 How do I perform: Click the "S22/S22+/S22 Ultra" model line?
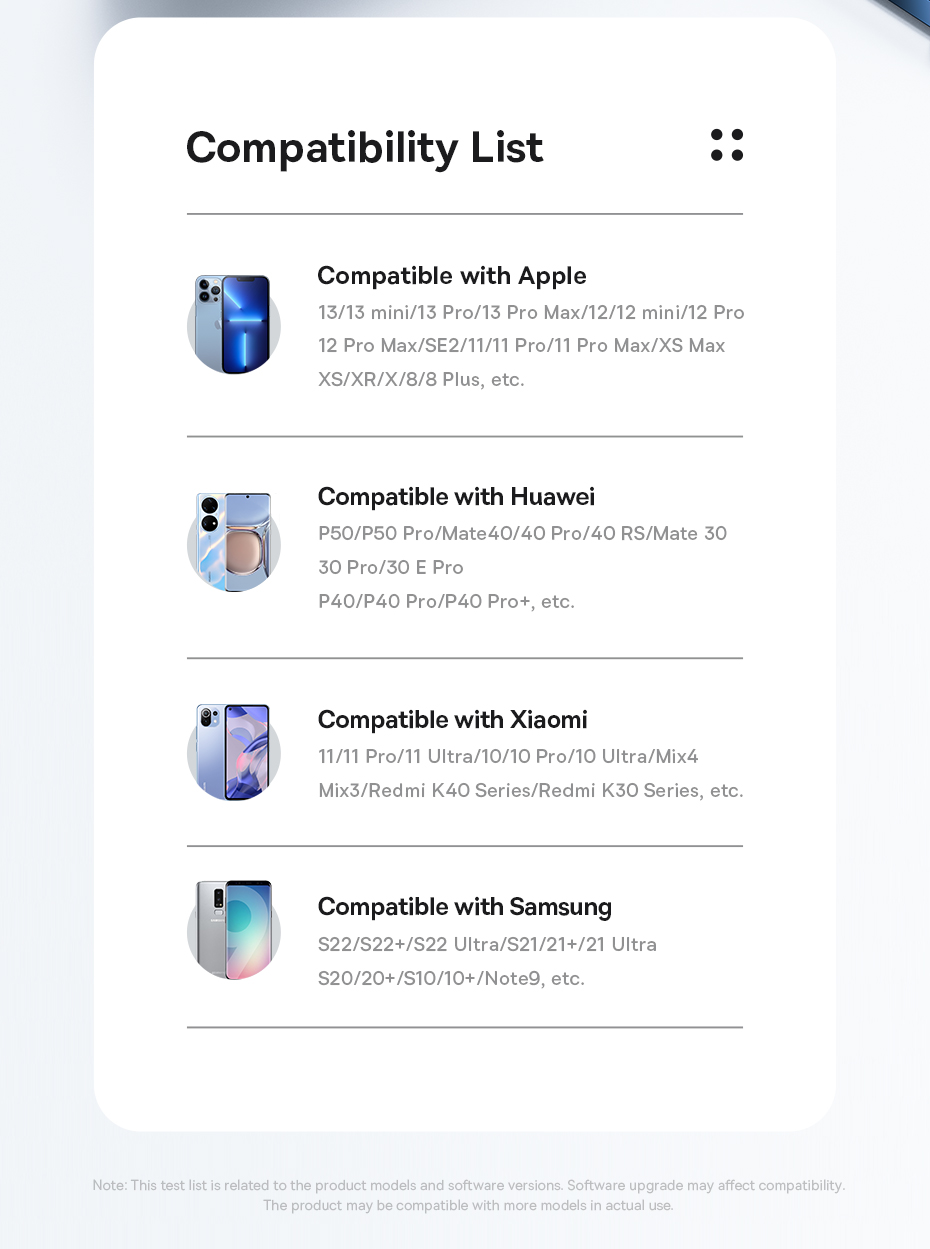pos(487,945)
